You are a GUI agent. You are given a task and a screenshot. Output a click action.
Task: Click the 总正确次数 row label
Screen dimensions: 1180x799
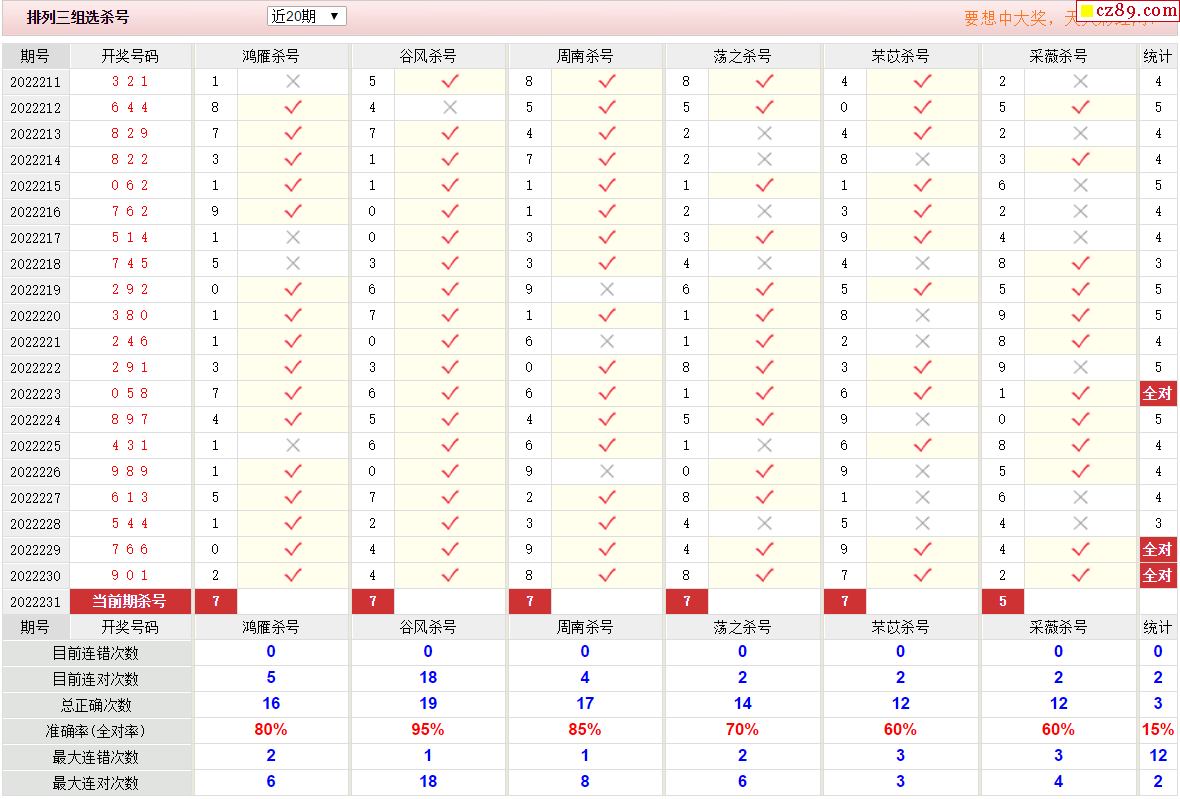point(96,705)
